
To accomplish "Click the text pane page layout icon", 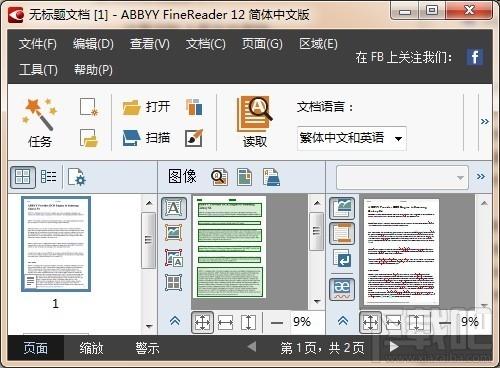I will tap(342, 233).
